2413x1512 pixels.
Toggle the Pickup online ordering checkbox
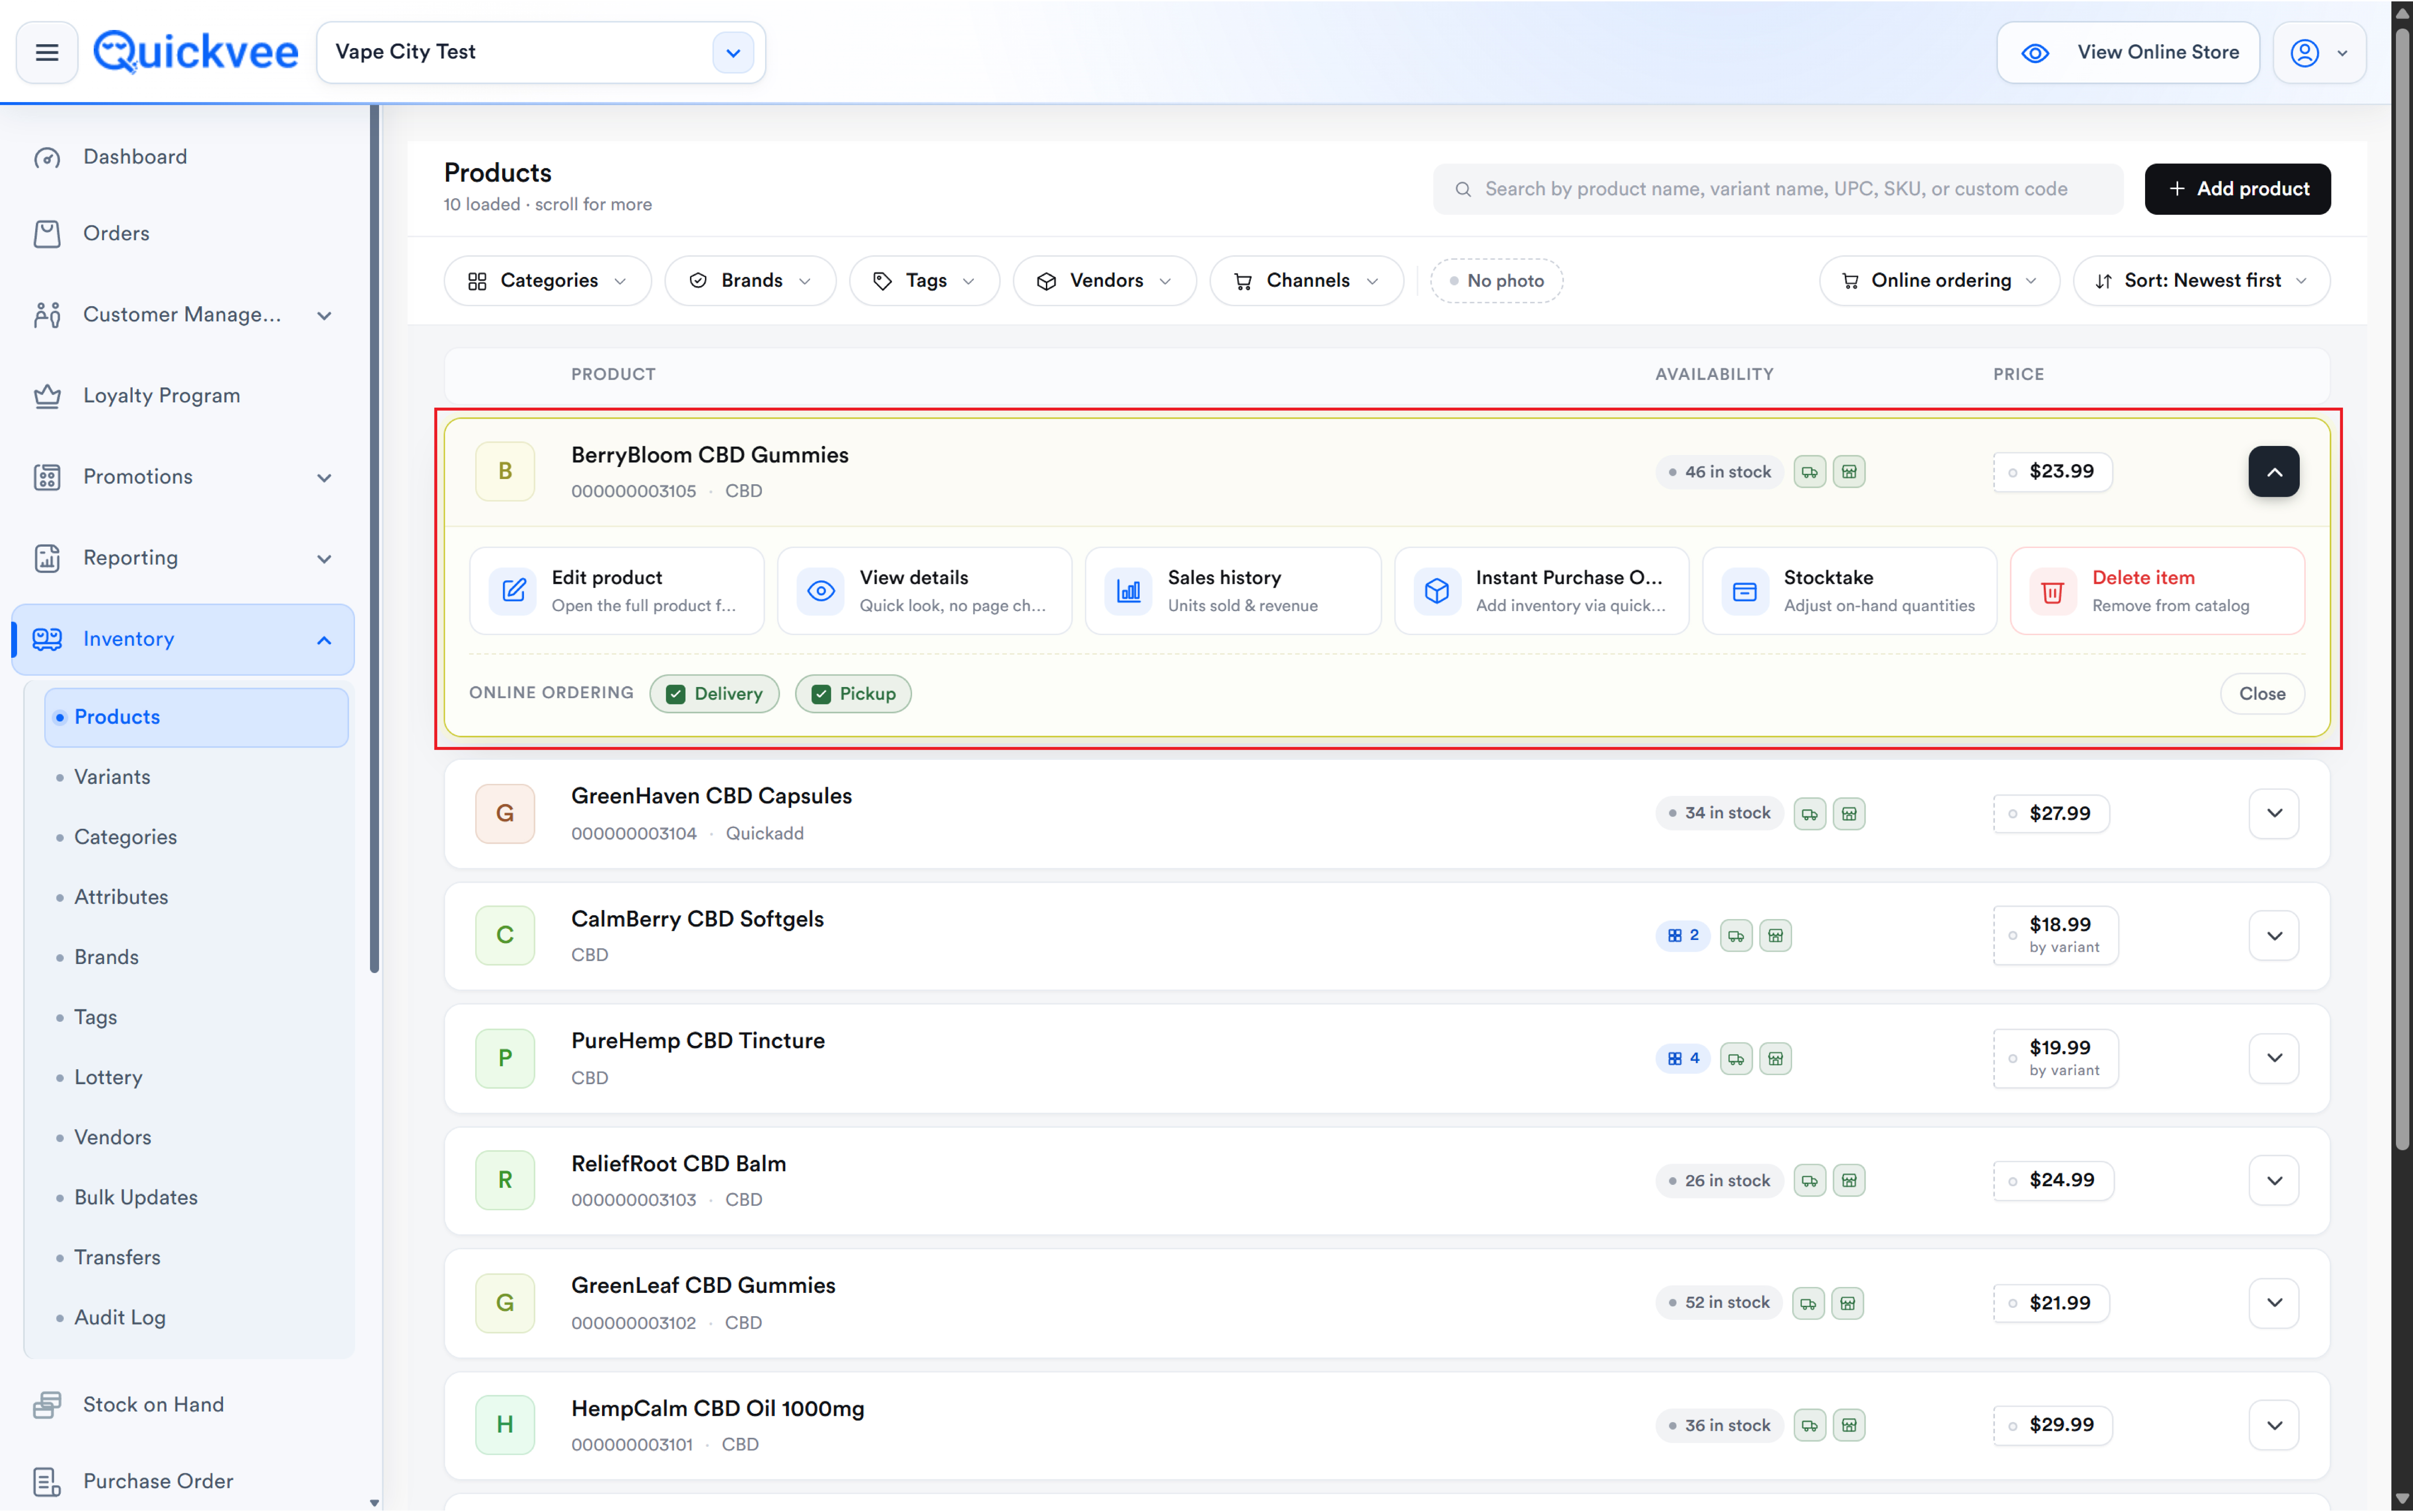(x=821, y=694)
